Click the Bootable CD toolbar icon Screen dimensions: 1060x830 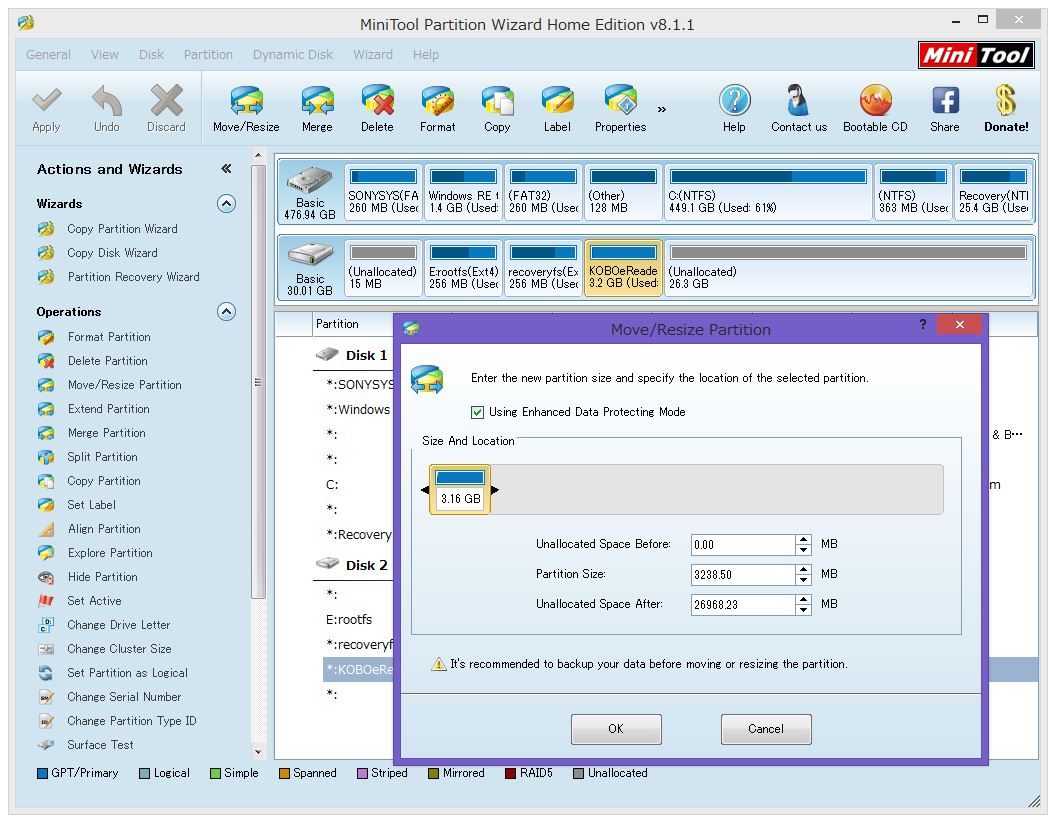(875, 107)
